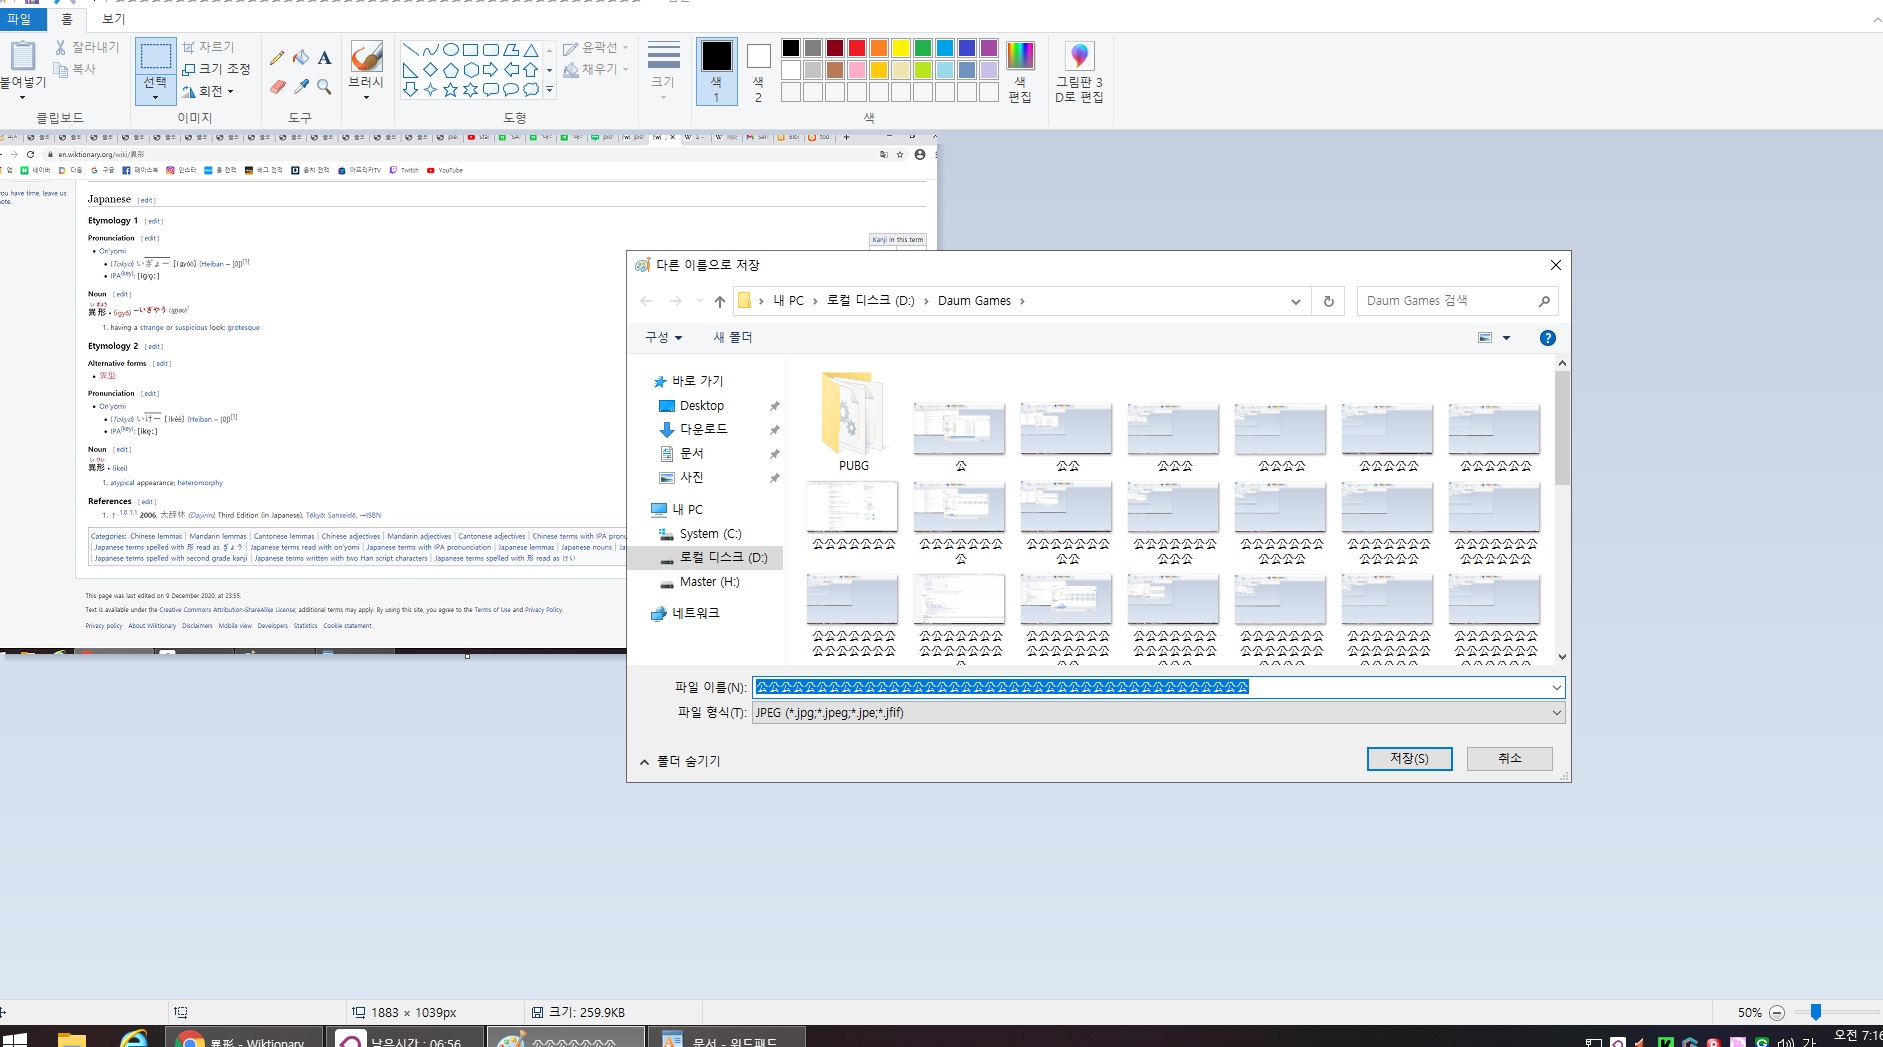Select Master (H:) drive
The image size is (1883, 1047).
709,582
